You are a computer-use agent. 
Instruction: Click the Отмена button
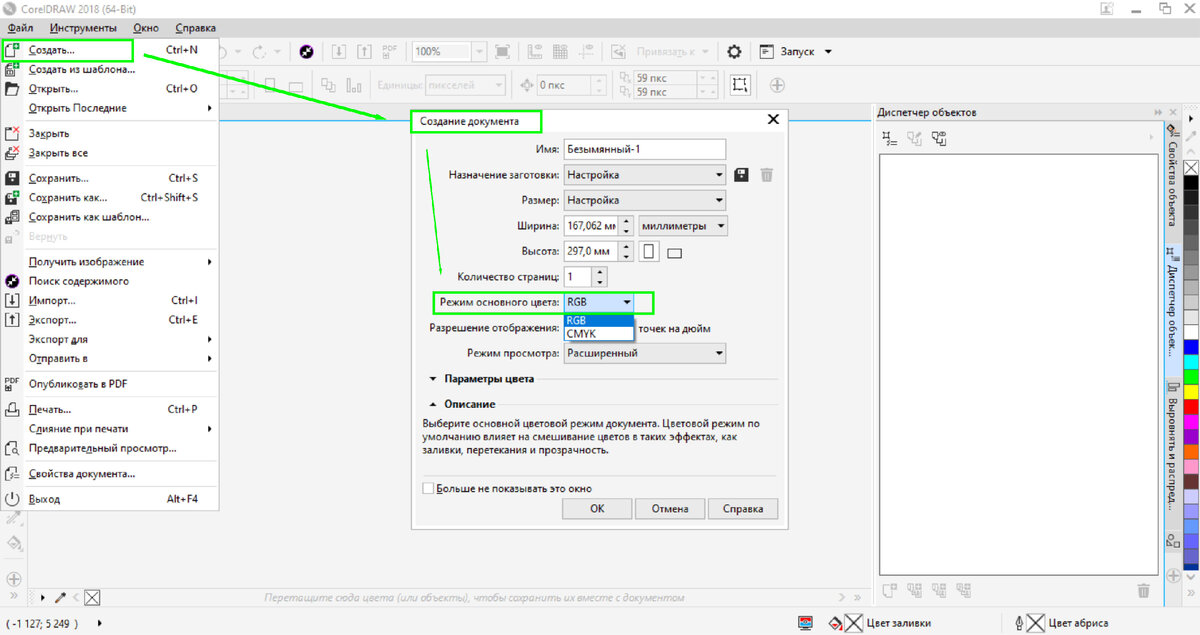670,509
